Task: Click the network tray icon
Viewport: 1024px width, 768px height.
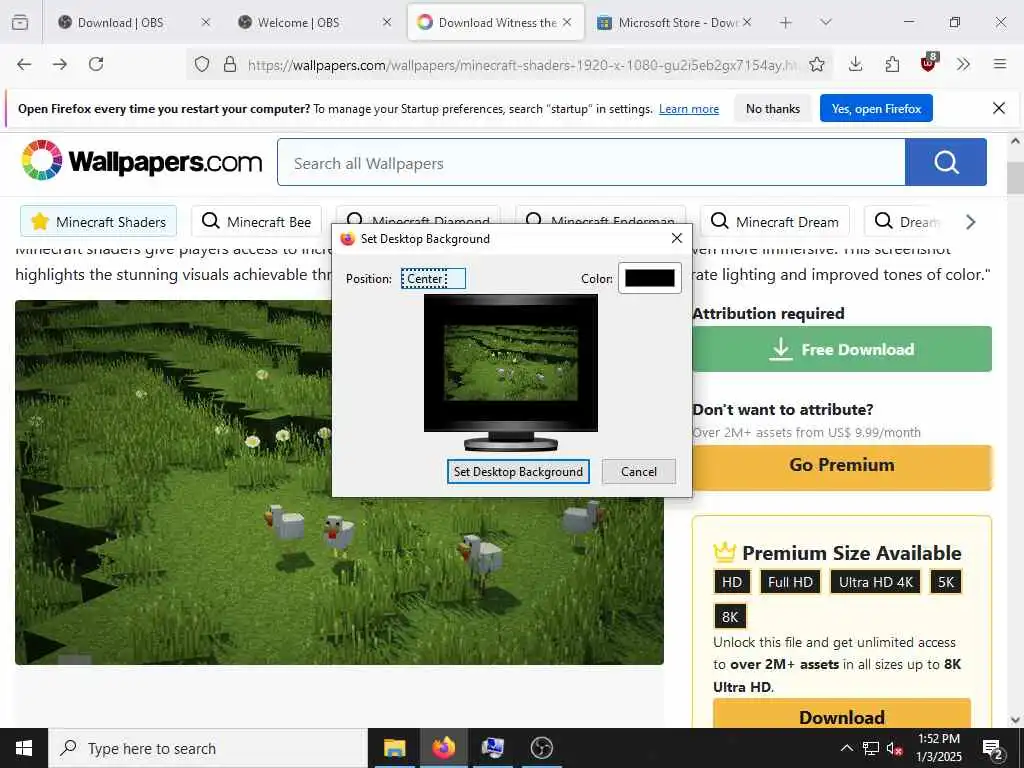Action: point(871,748)
